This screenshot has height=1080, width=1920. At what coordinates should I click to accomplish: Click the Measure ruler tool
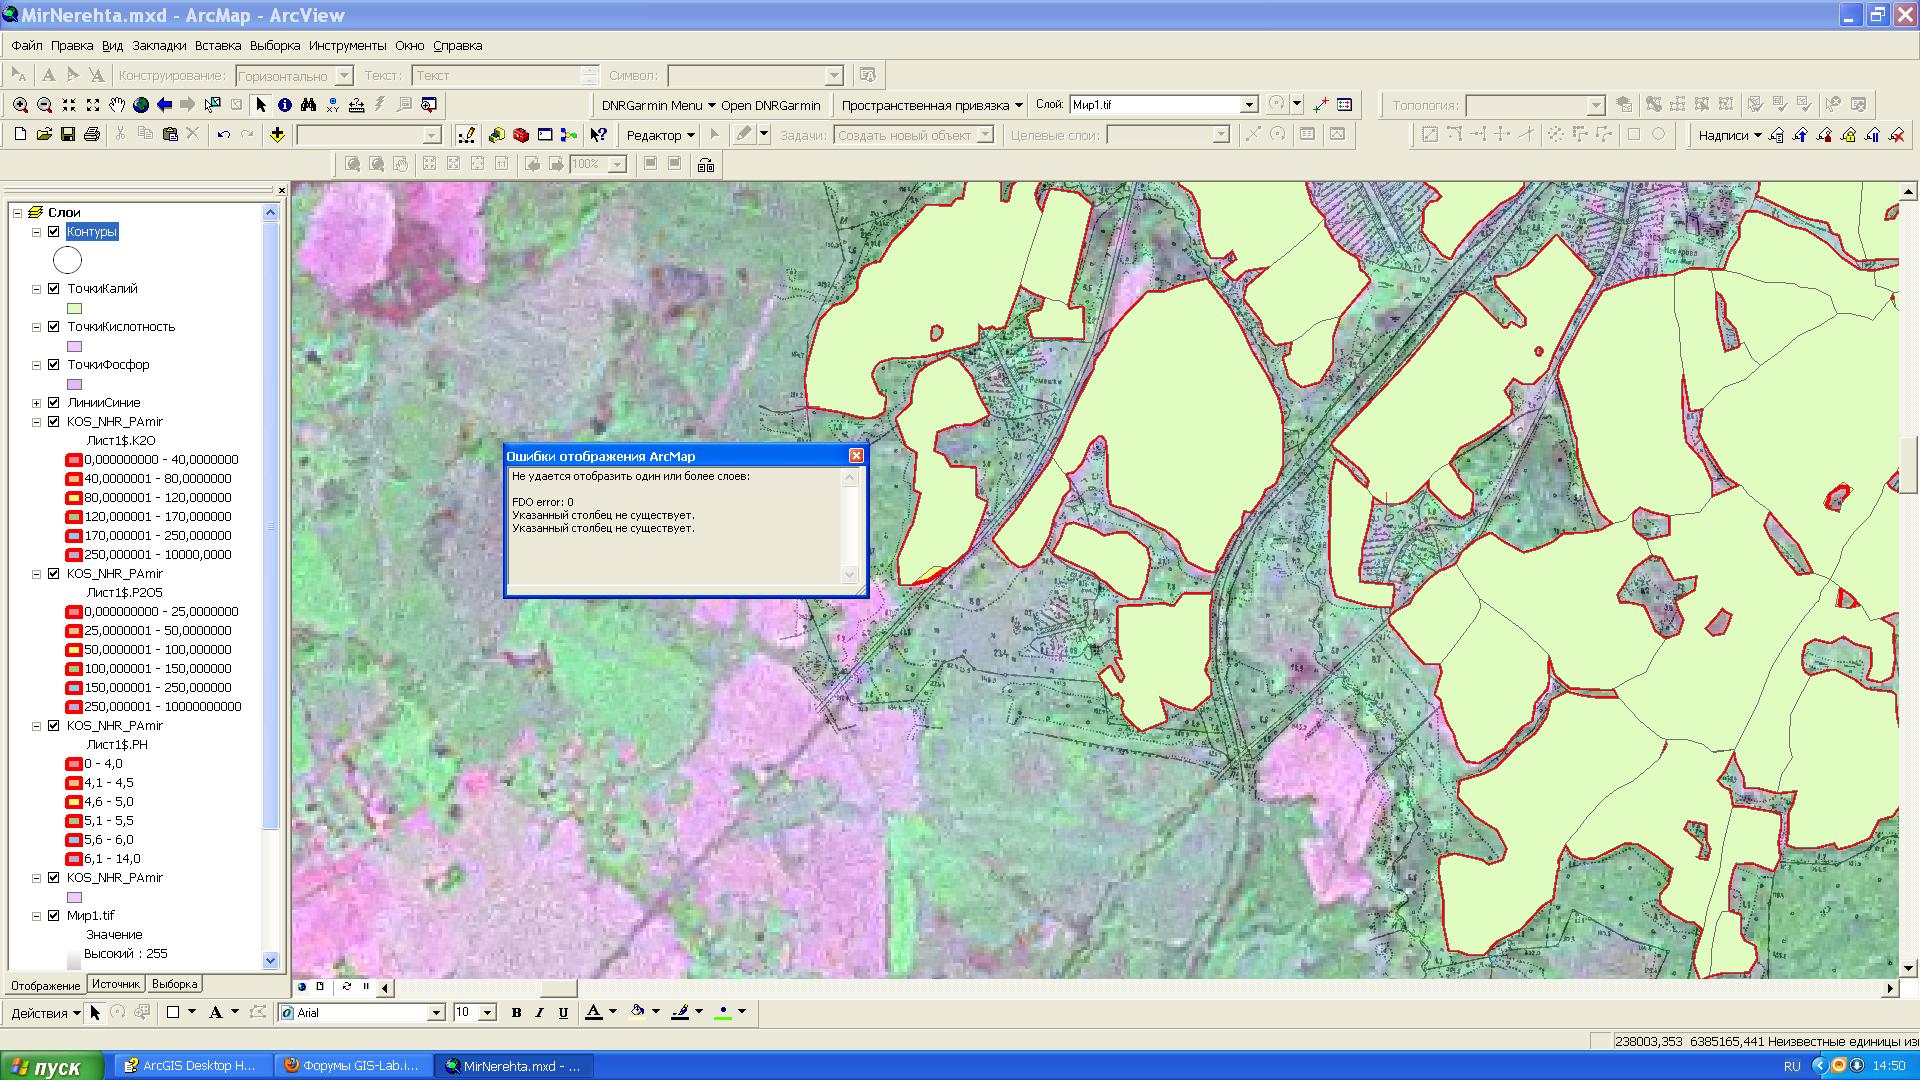(357, 105)
